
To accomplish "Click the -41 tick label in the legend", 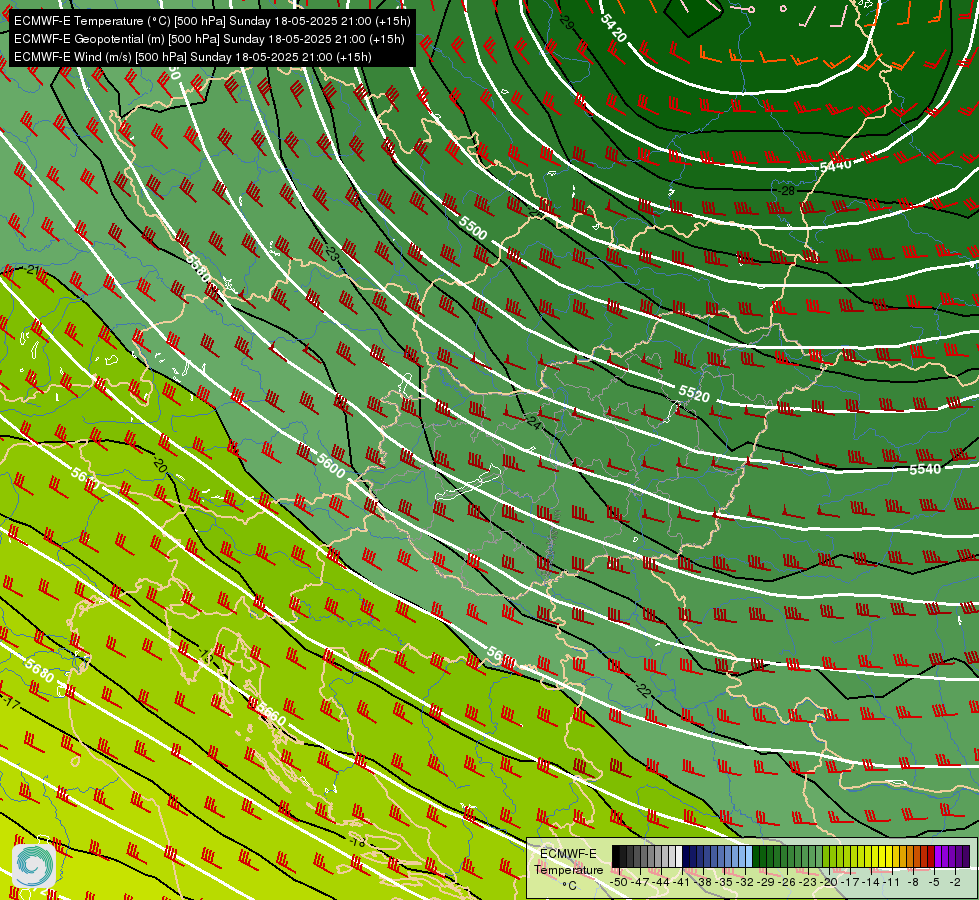I will (x=682, y=882).
